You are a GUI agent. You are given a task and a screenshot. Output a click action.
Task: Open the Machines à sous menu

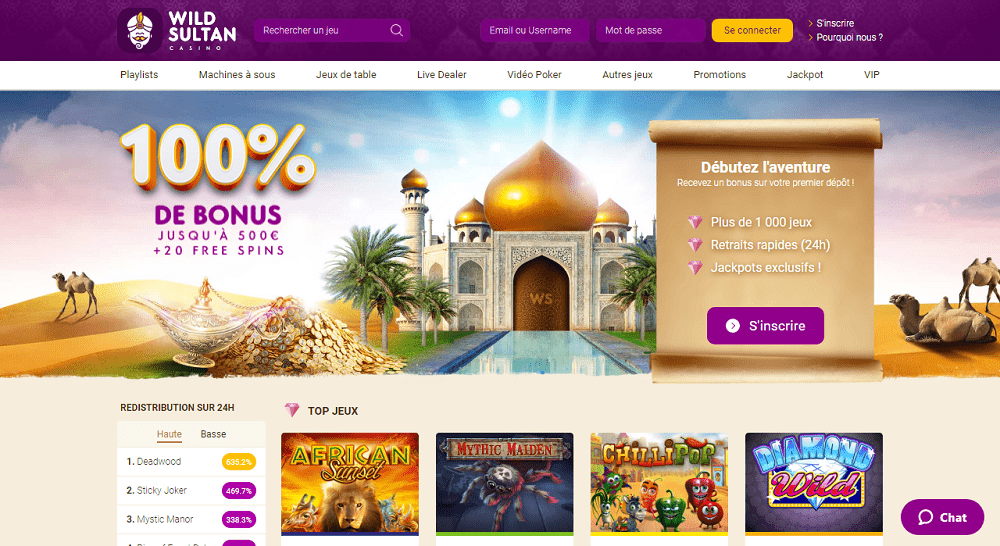point(237,75)
